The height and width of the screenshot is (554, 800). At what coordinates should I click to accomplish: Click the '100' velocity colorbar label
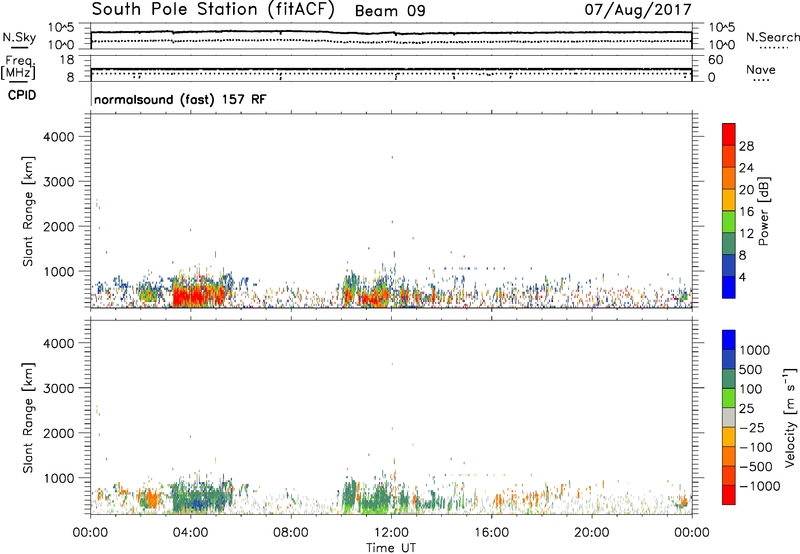tap(753, 389)
